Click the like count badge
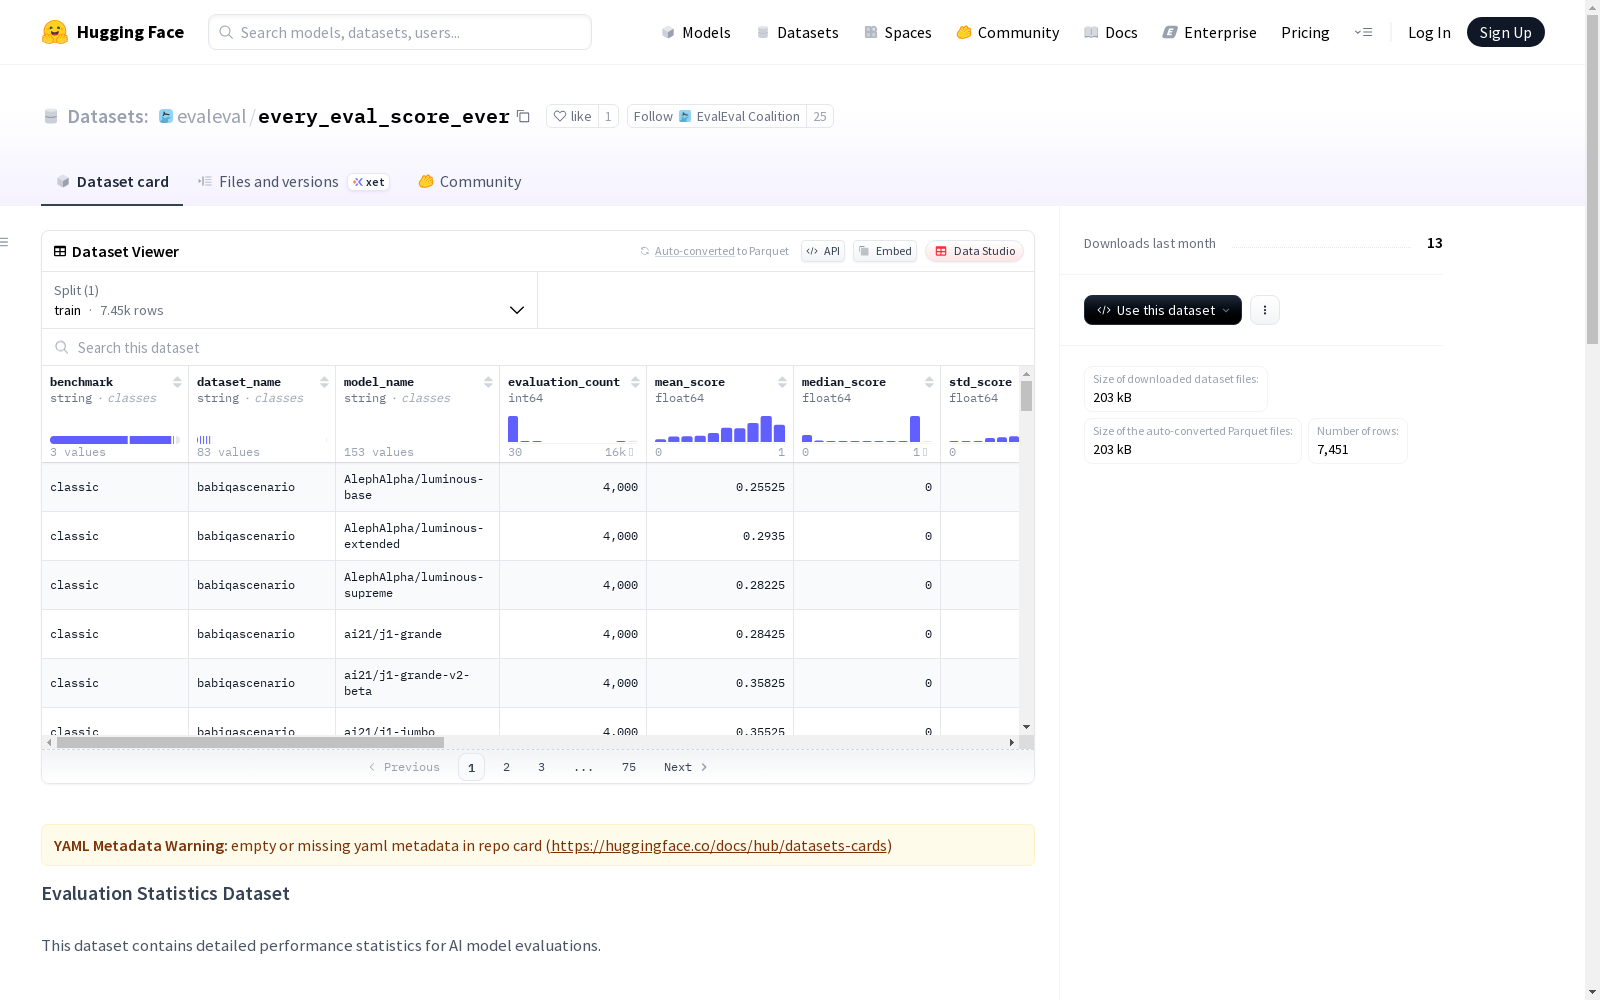 (608, 116)
